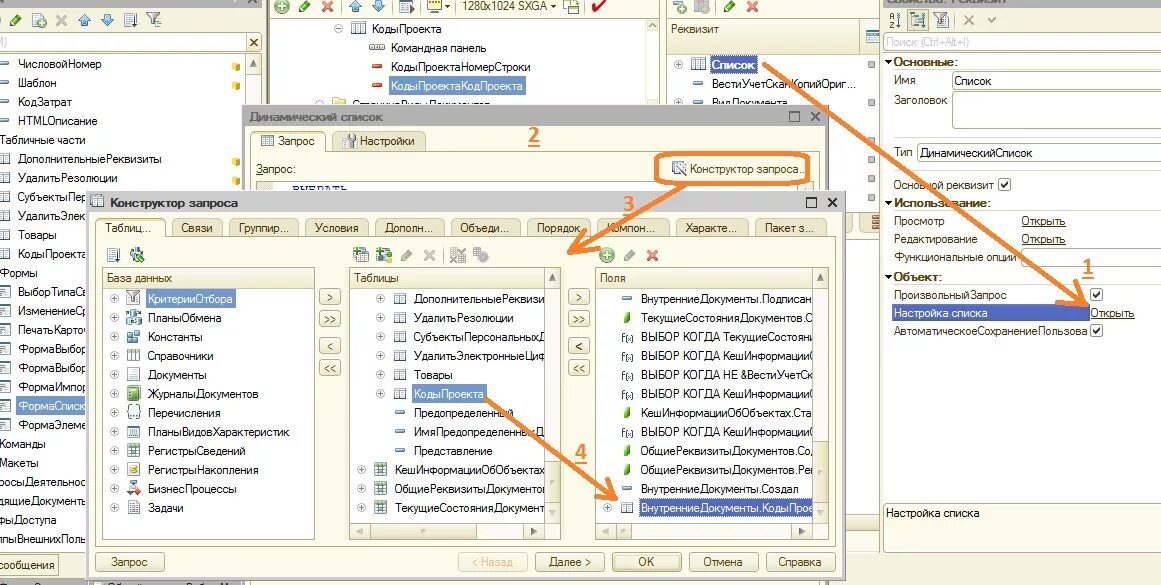This screenshot has width=1161, height=585.
Task: Click the blue move-down arrow in the form elements toolbar
Action: (378, 7)
